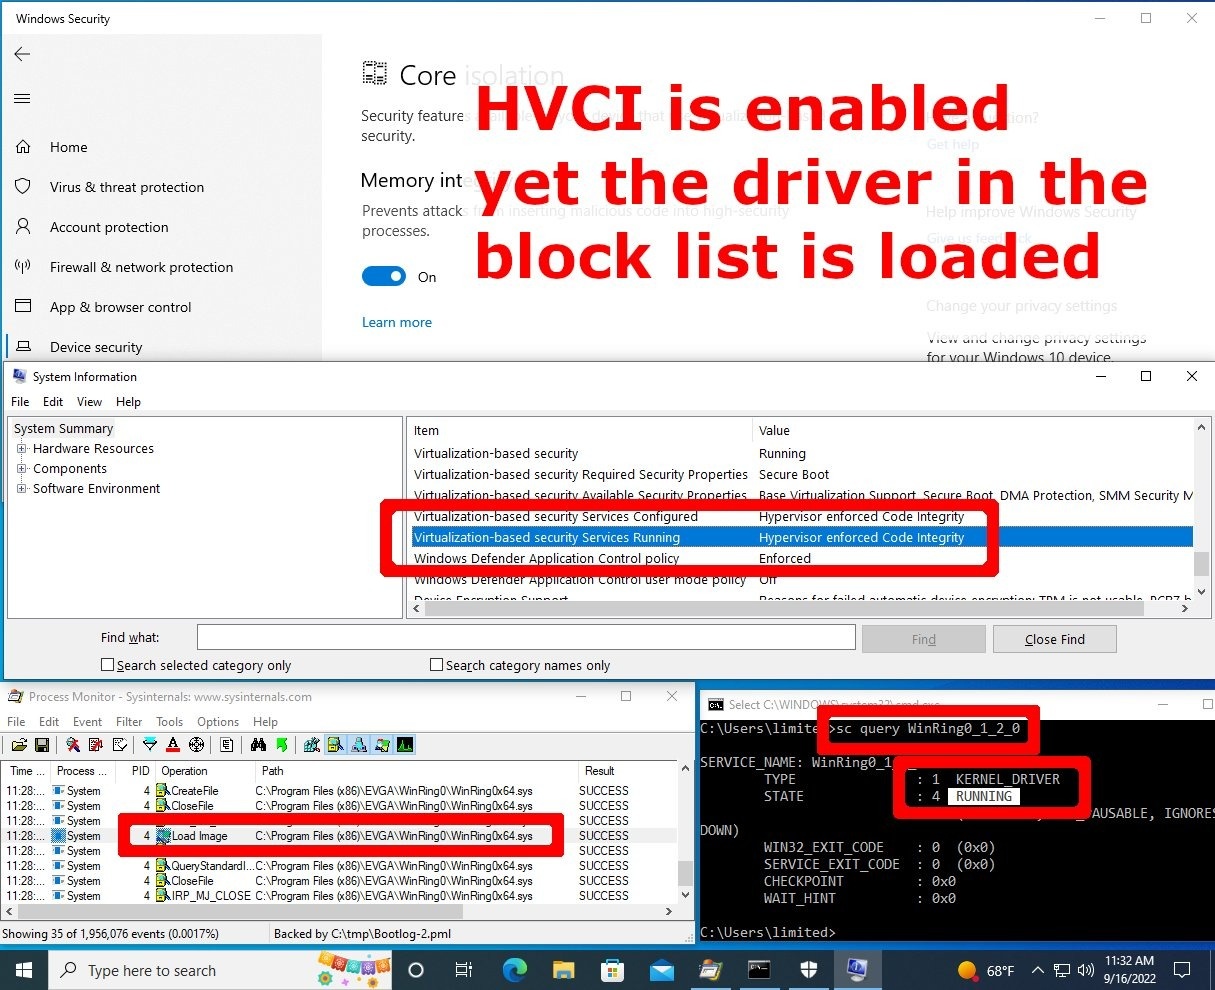Open the Filter menu in Process Monitor
1215x990 pixels.
(129, 721)
